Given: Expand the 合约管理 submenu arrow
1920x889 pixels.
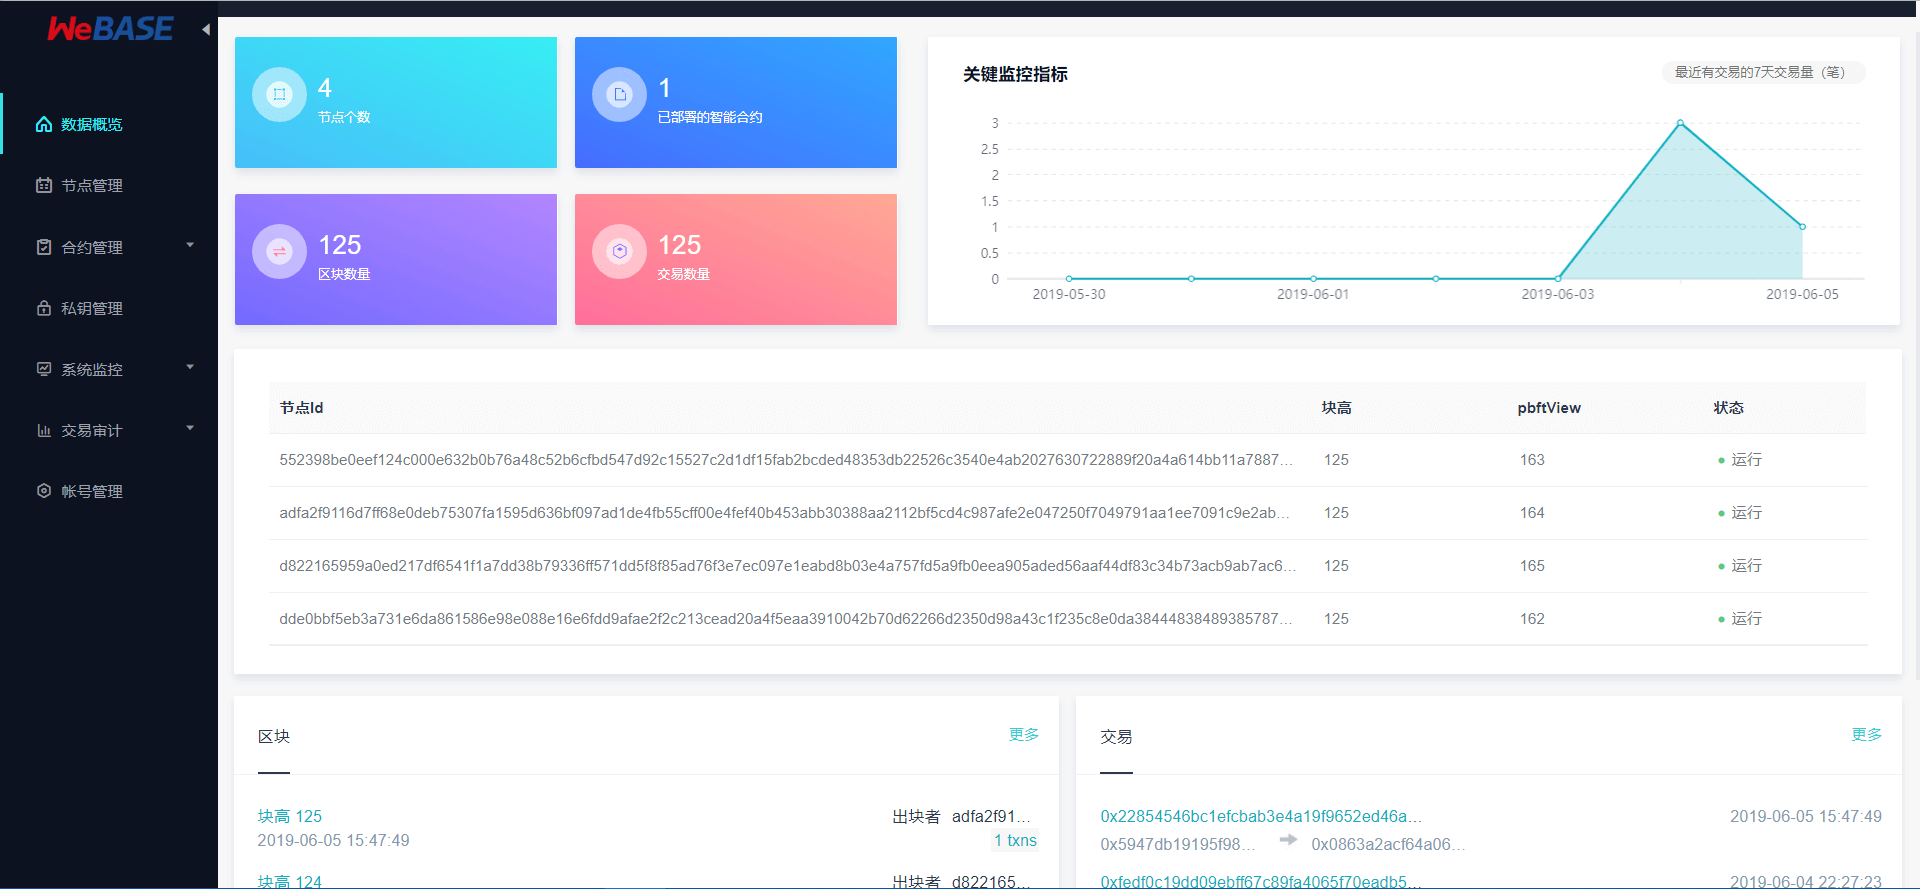Looking at the screenshot, I should pyautogui.click(x=190, y=245).
